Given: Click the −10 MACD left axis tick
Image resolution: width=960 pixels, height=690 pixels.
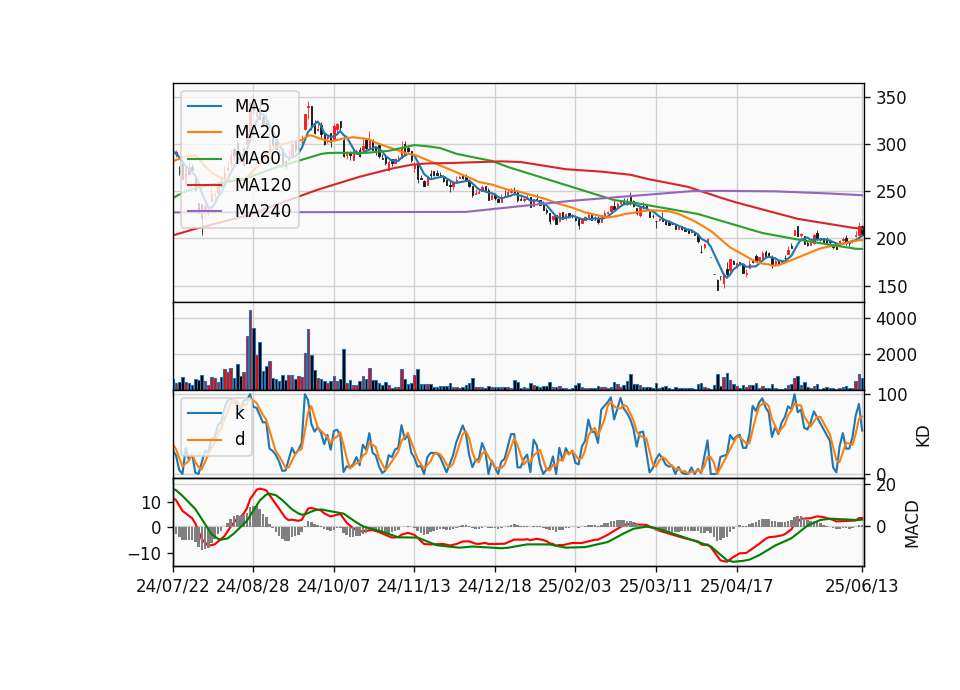Looking at the screenshot, I should pos(145,553).
